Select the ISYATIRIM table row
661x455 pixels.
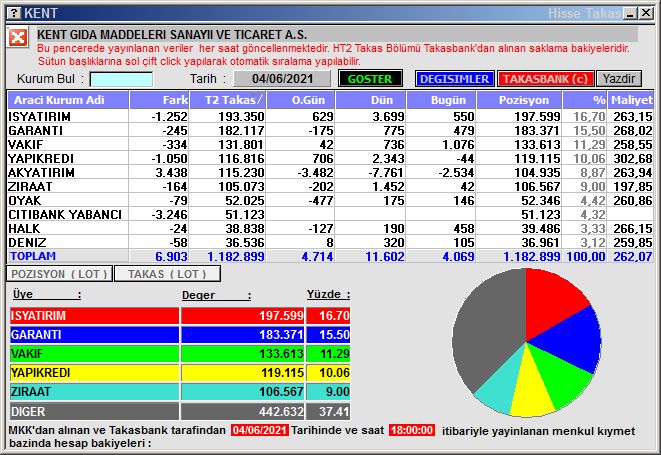click(330, 116)
